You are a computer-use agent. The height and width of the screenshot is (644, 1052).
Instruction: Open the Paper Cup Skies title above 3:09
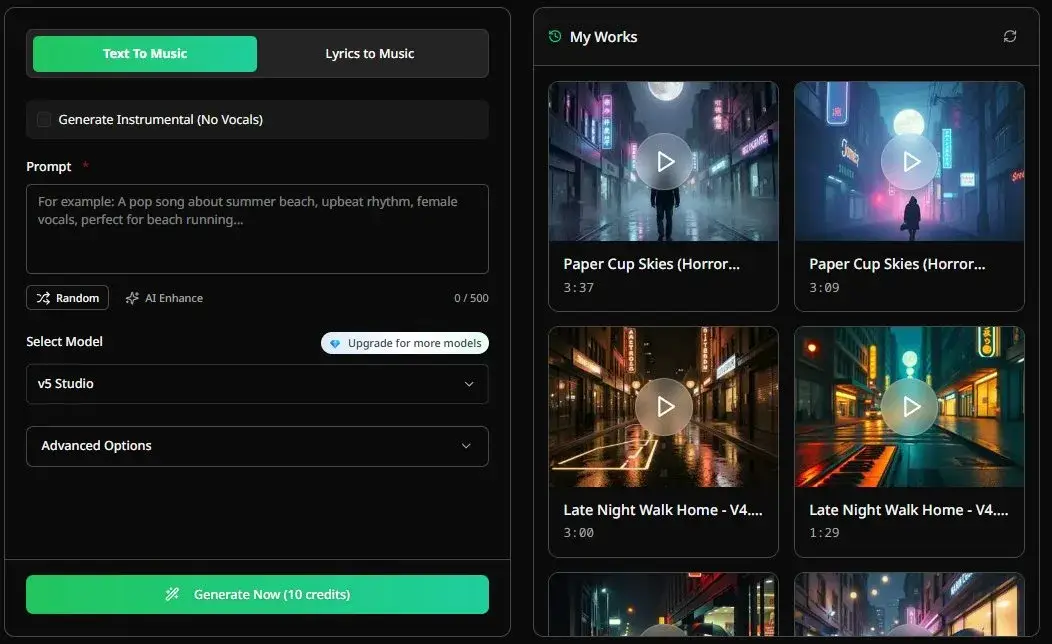[897, 264]
